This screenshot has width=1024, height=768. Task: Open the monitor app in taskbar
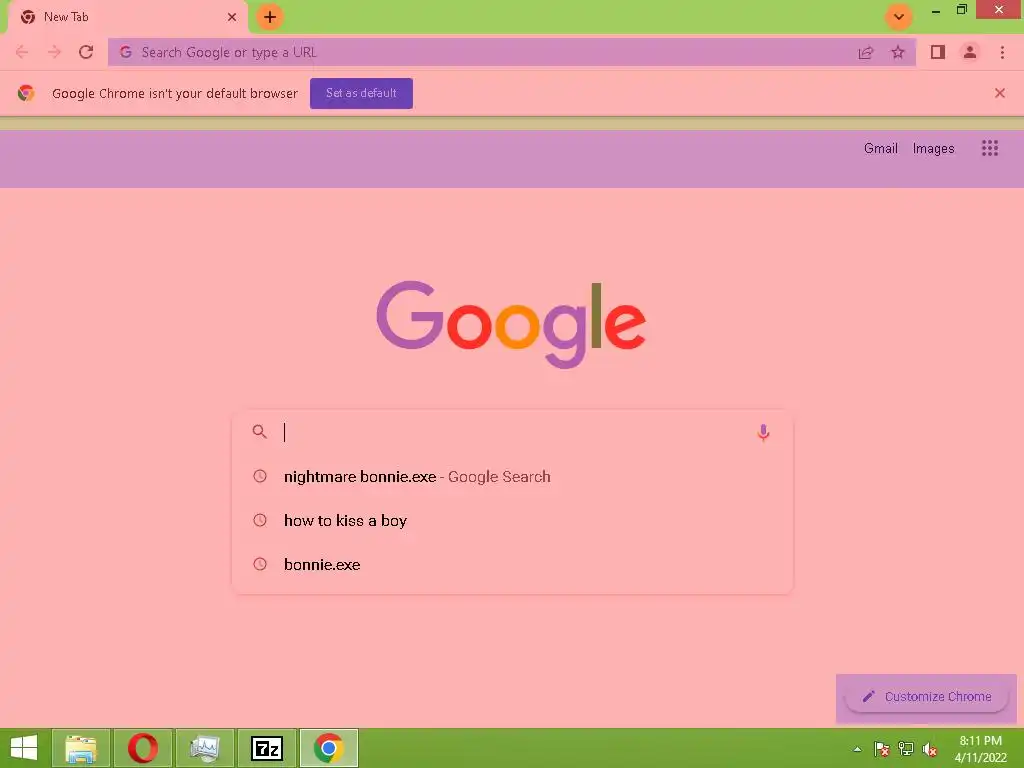204,748
